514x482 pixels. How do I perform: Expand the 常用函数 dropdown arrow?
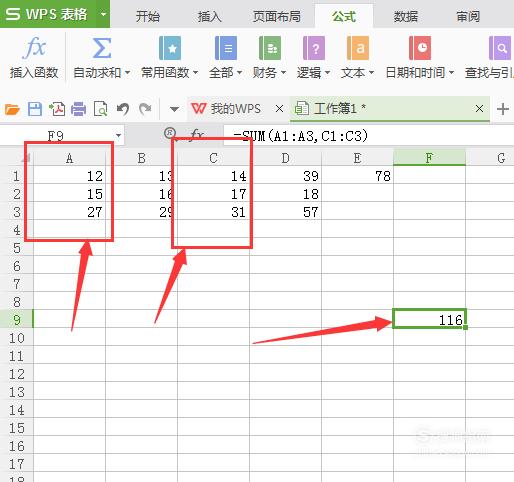pos(195,72)
